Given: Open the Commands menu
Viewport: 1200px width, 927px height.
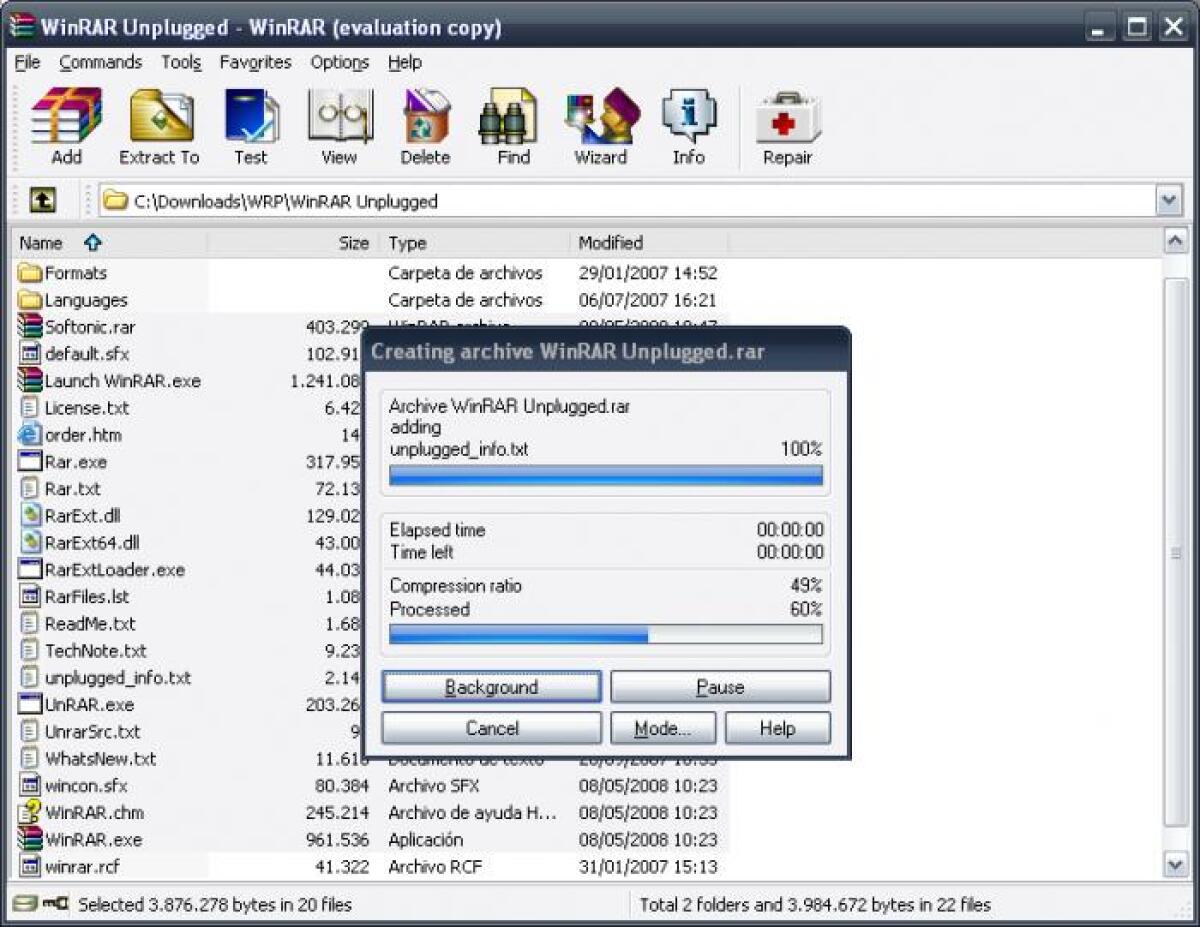Looking at the screenshot, I should point(100,62).
